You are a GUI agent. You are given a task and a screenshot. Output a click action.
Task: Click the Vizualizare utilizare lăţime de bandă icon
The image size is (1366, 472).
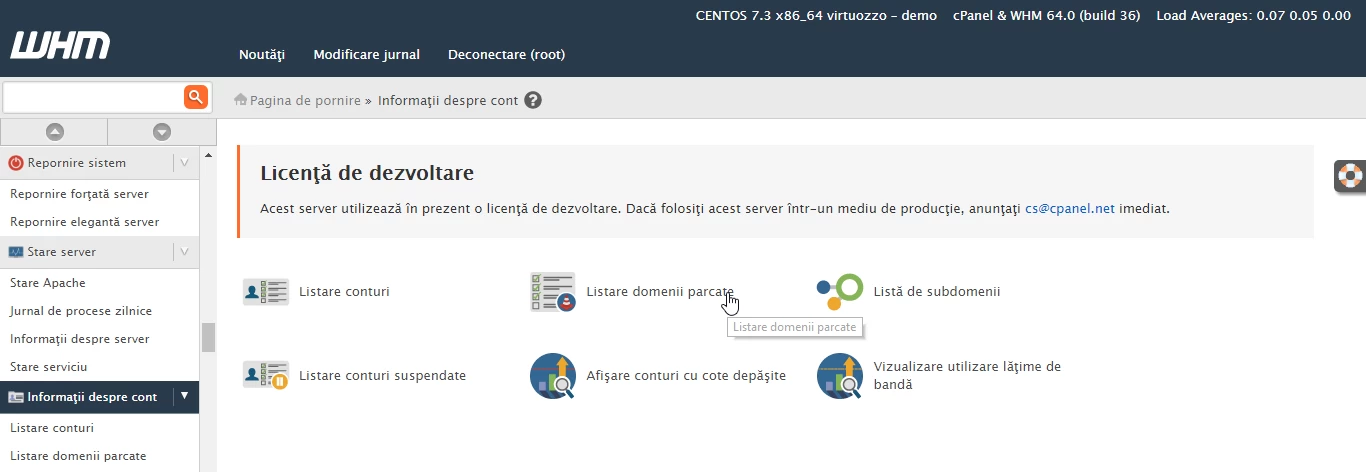(x=839, y=376)
